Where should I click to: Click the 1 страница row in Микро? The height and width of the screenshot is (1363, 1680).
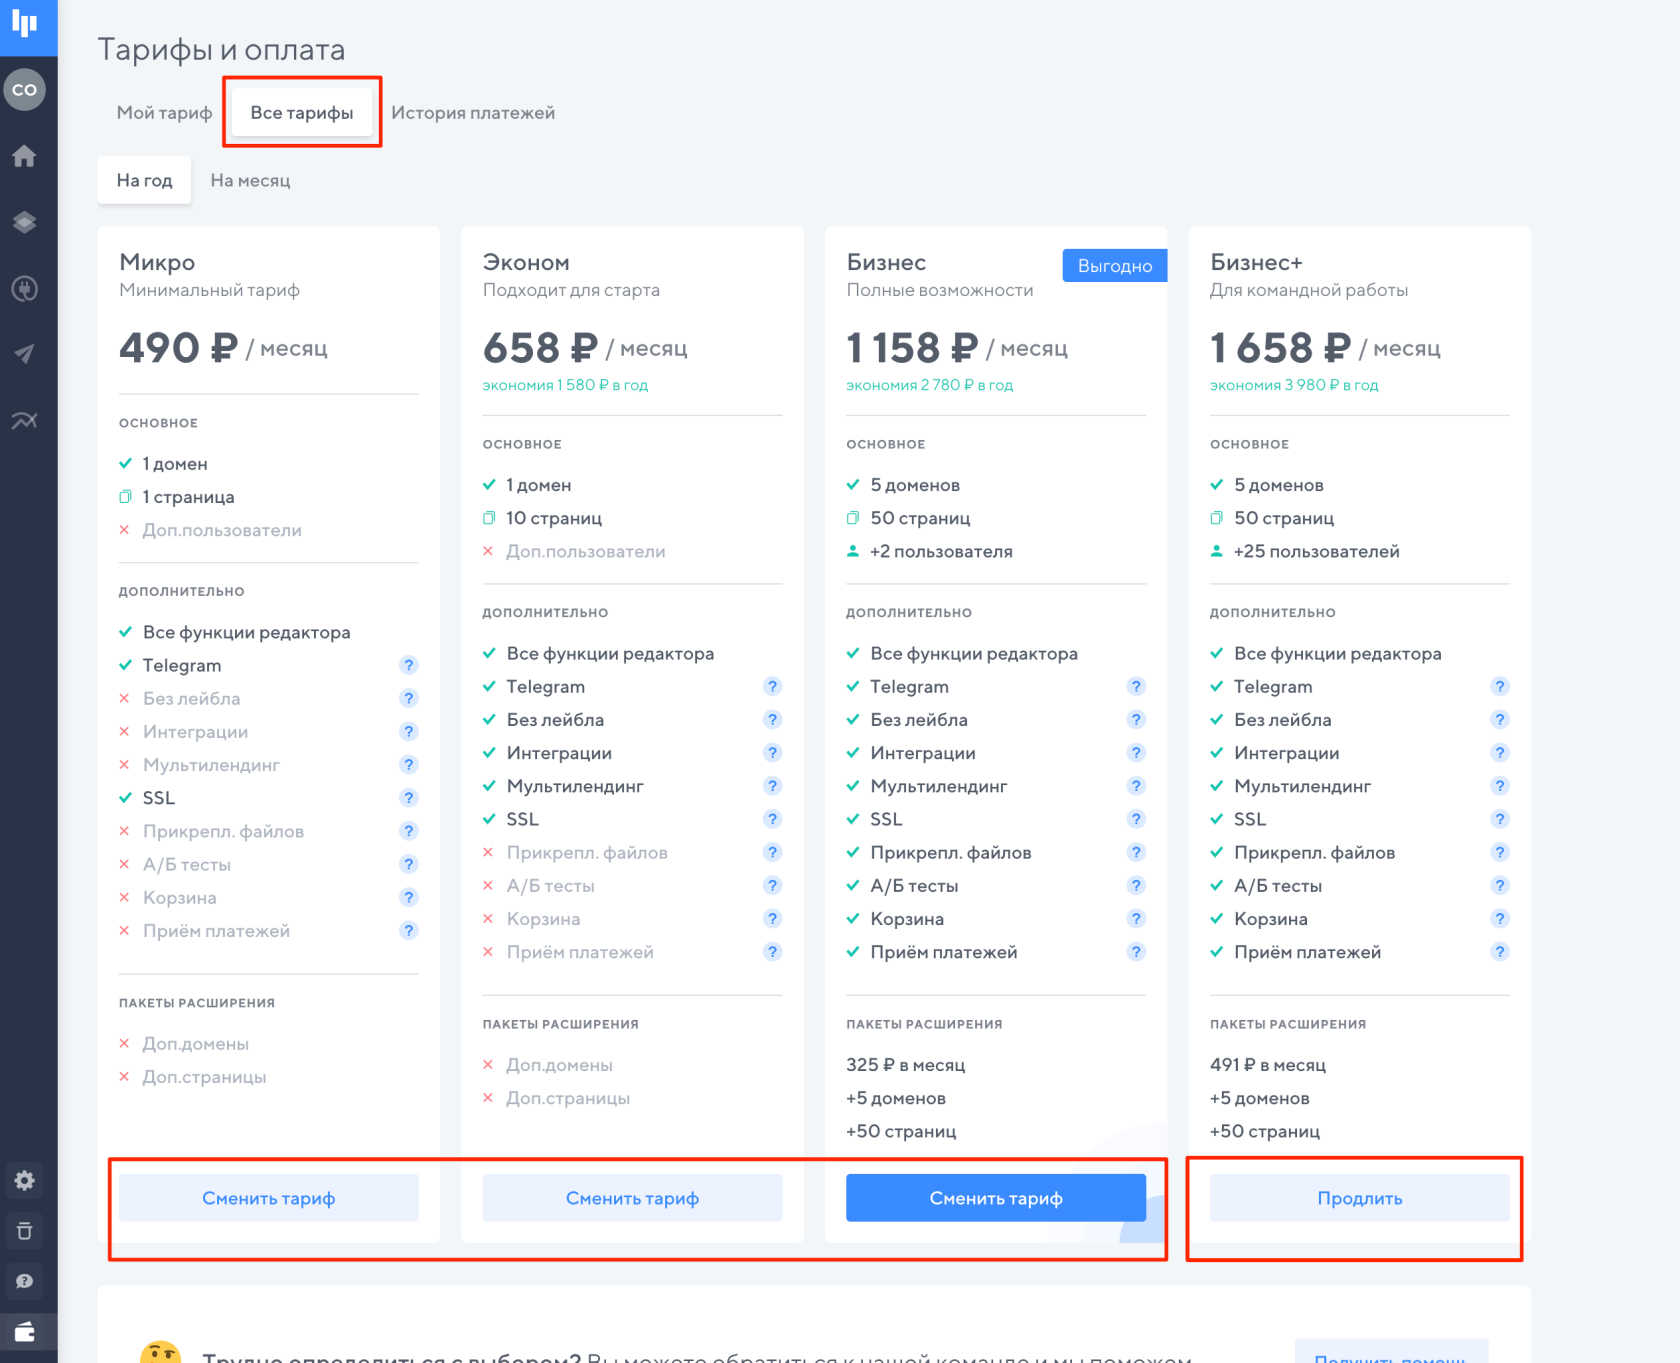coord(177,497)
